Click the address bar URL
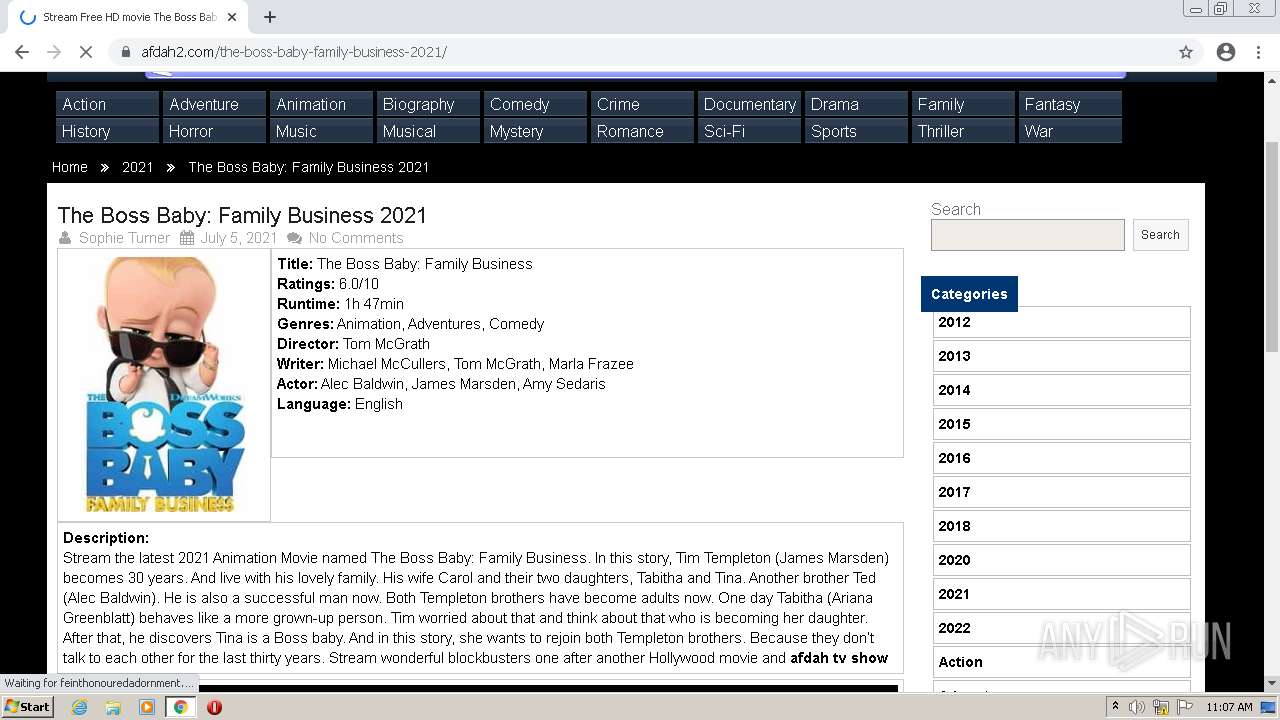The width and height of the screenshot is (1280, 720). 294,52
